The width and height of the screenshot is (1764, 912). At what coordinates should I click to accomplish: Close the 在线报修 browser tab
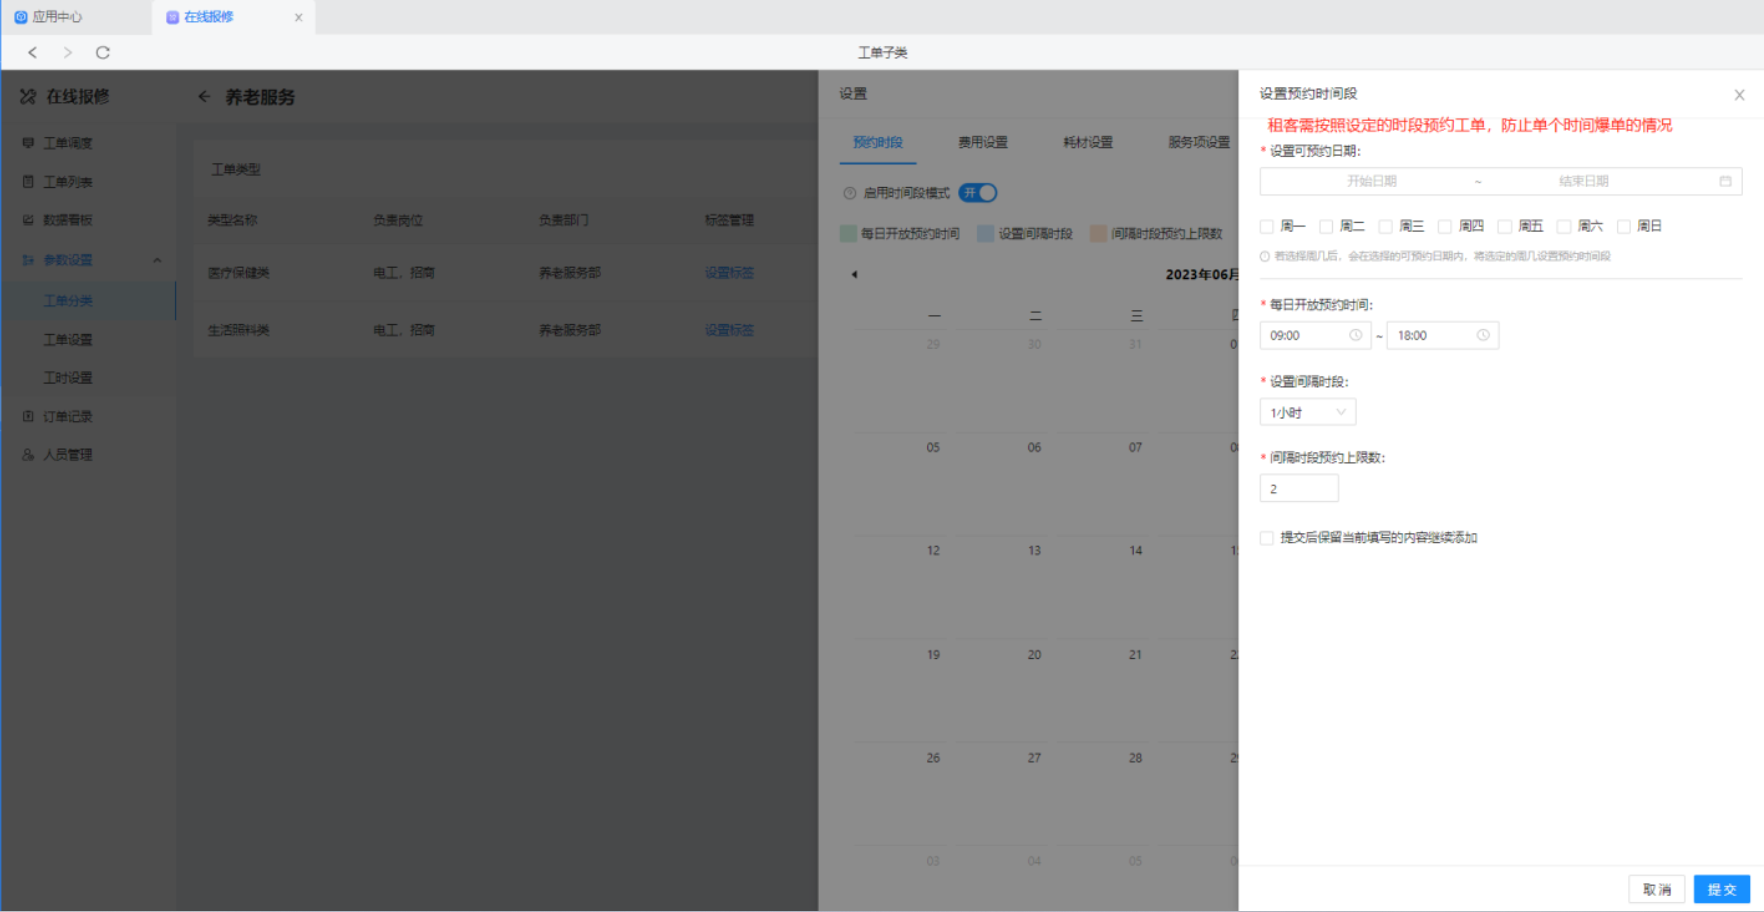coord(298,17)
